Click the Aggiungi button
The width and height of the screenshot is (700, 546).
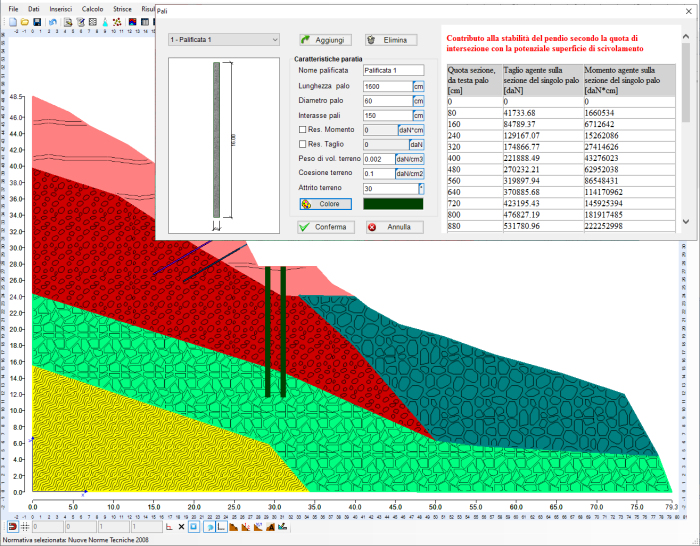pos(324,40)
